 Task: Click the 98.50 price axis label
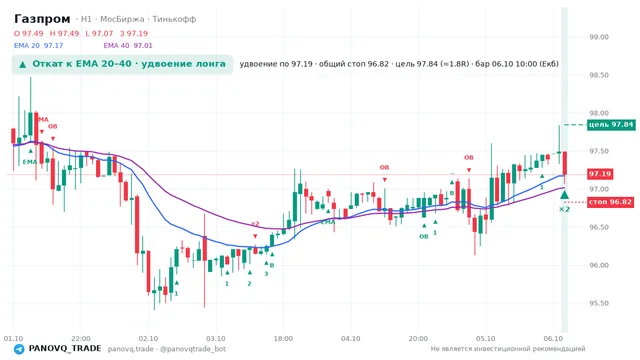pyautogui.click(x=599, y=75)
